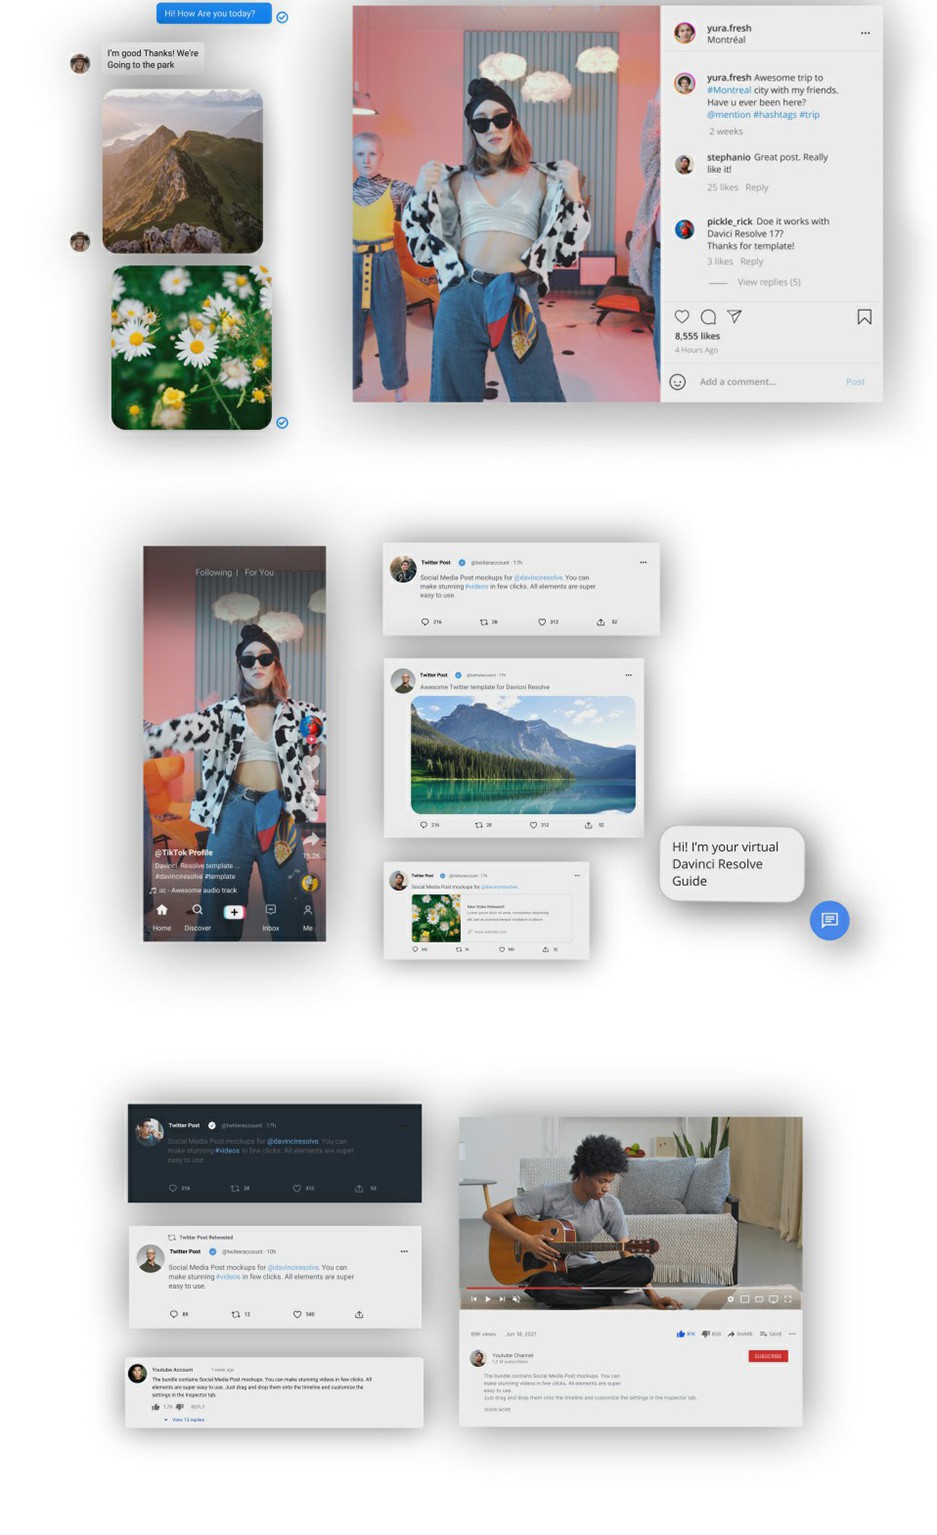Image resolution: width=937 pixels, height=1535 pixels.
Task: Click the TikTok create plus button
Action: [x=234, y=912]
